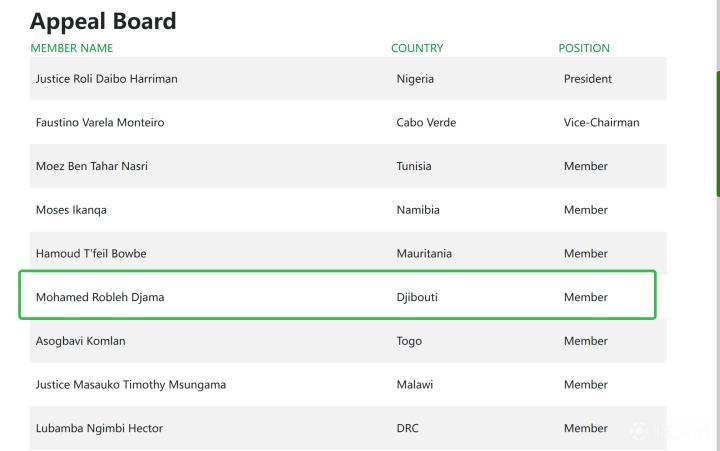Image resolution: width=720 pixels, height=451 pixels.
Task: Click the POSITION column header
Action: 584,48
